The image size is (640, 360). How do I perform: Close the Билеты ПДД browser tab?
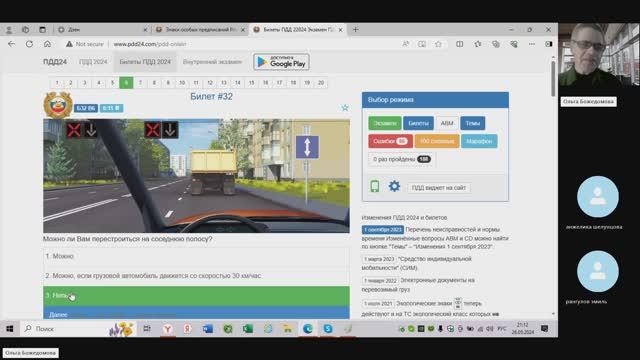[340, 30]
